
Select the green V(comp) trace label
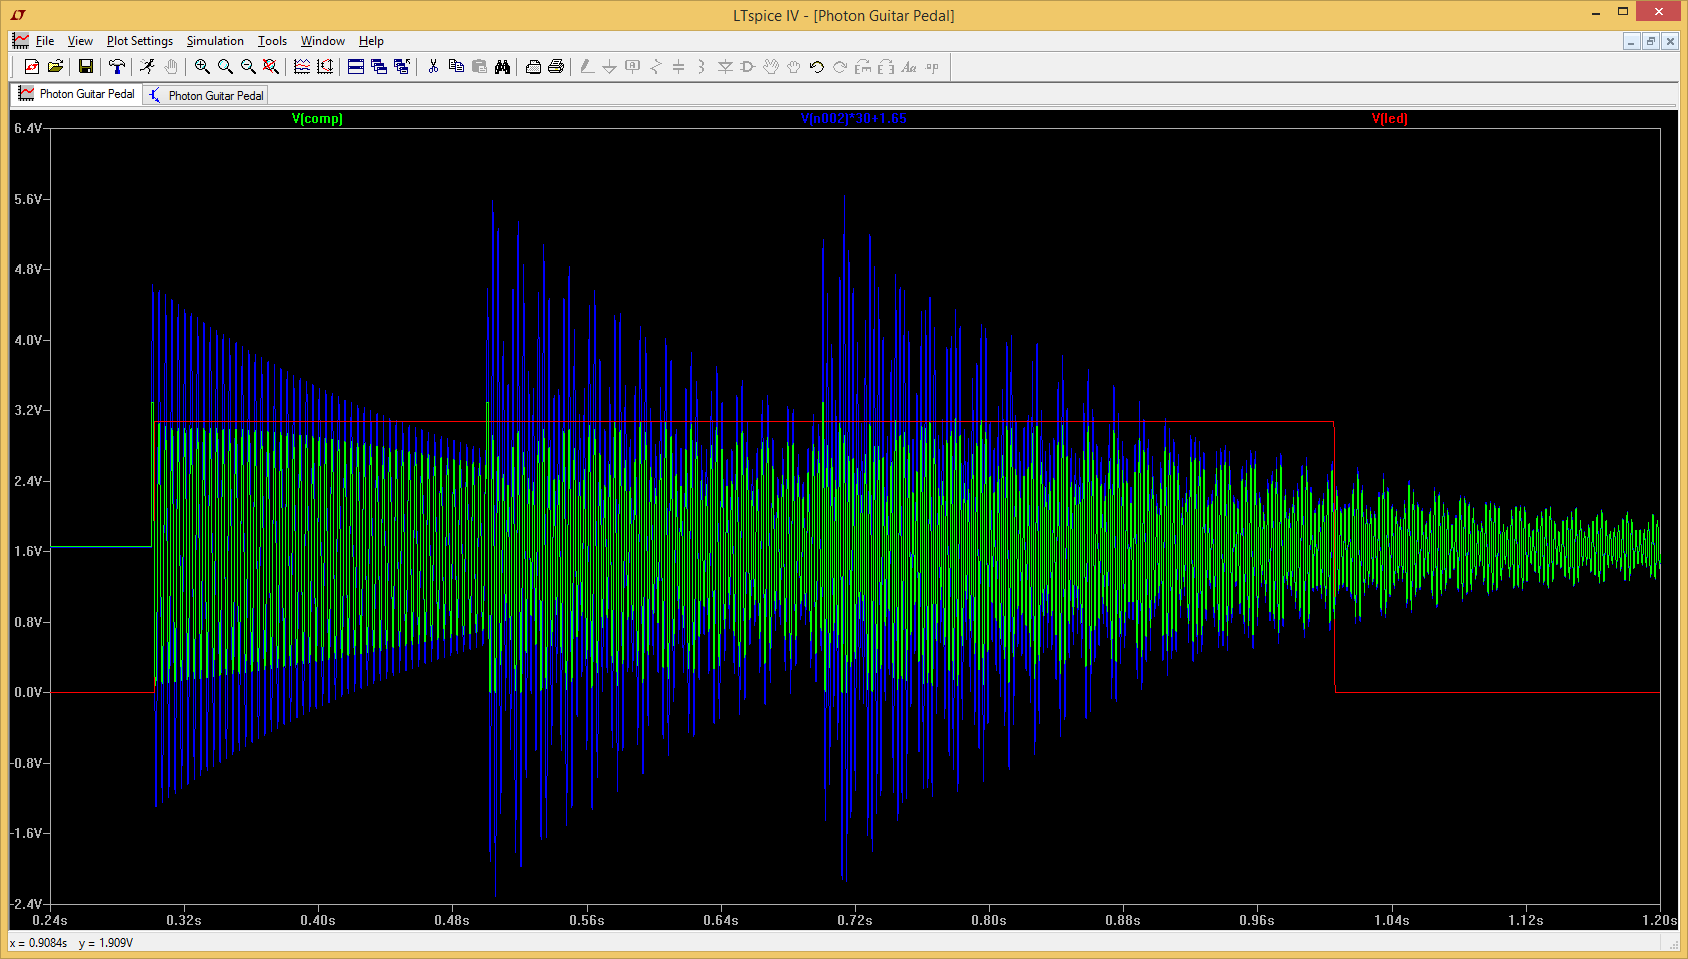pyautogui.click(x=317, y=118)
